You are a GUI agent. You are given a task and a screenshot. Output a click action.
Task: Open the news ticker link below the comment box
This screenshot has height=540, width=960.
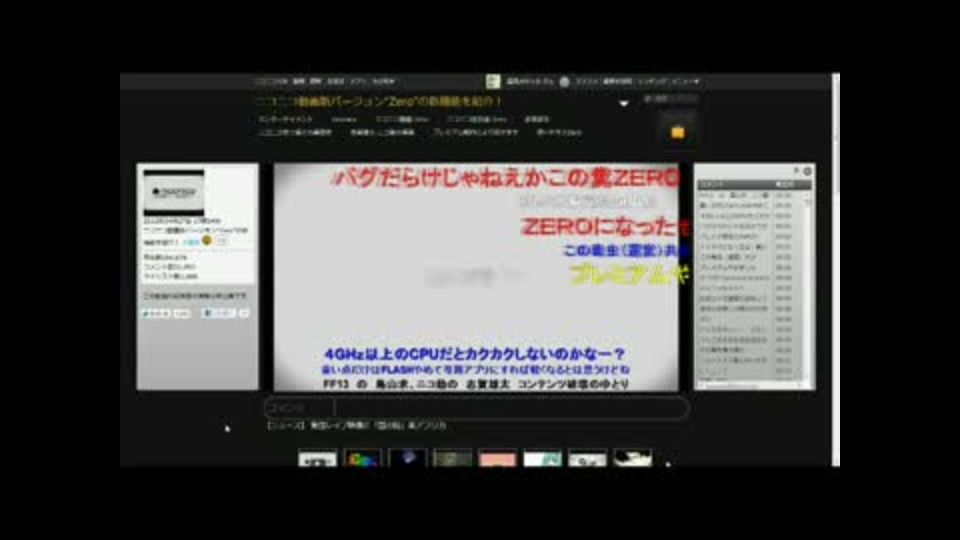(357, 426)
